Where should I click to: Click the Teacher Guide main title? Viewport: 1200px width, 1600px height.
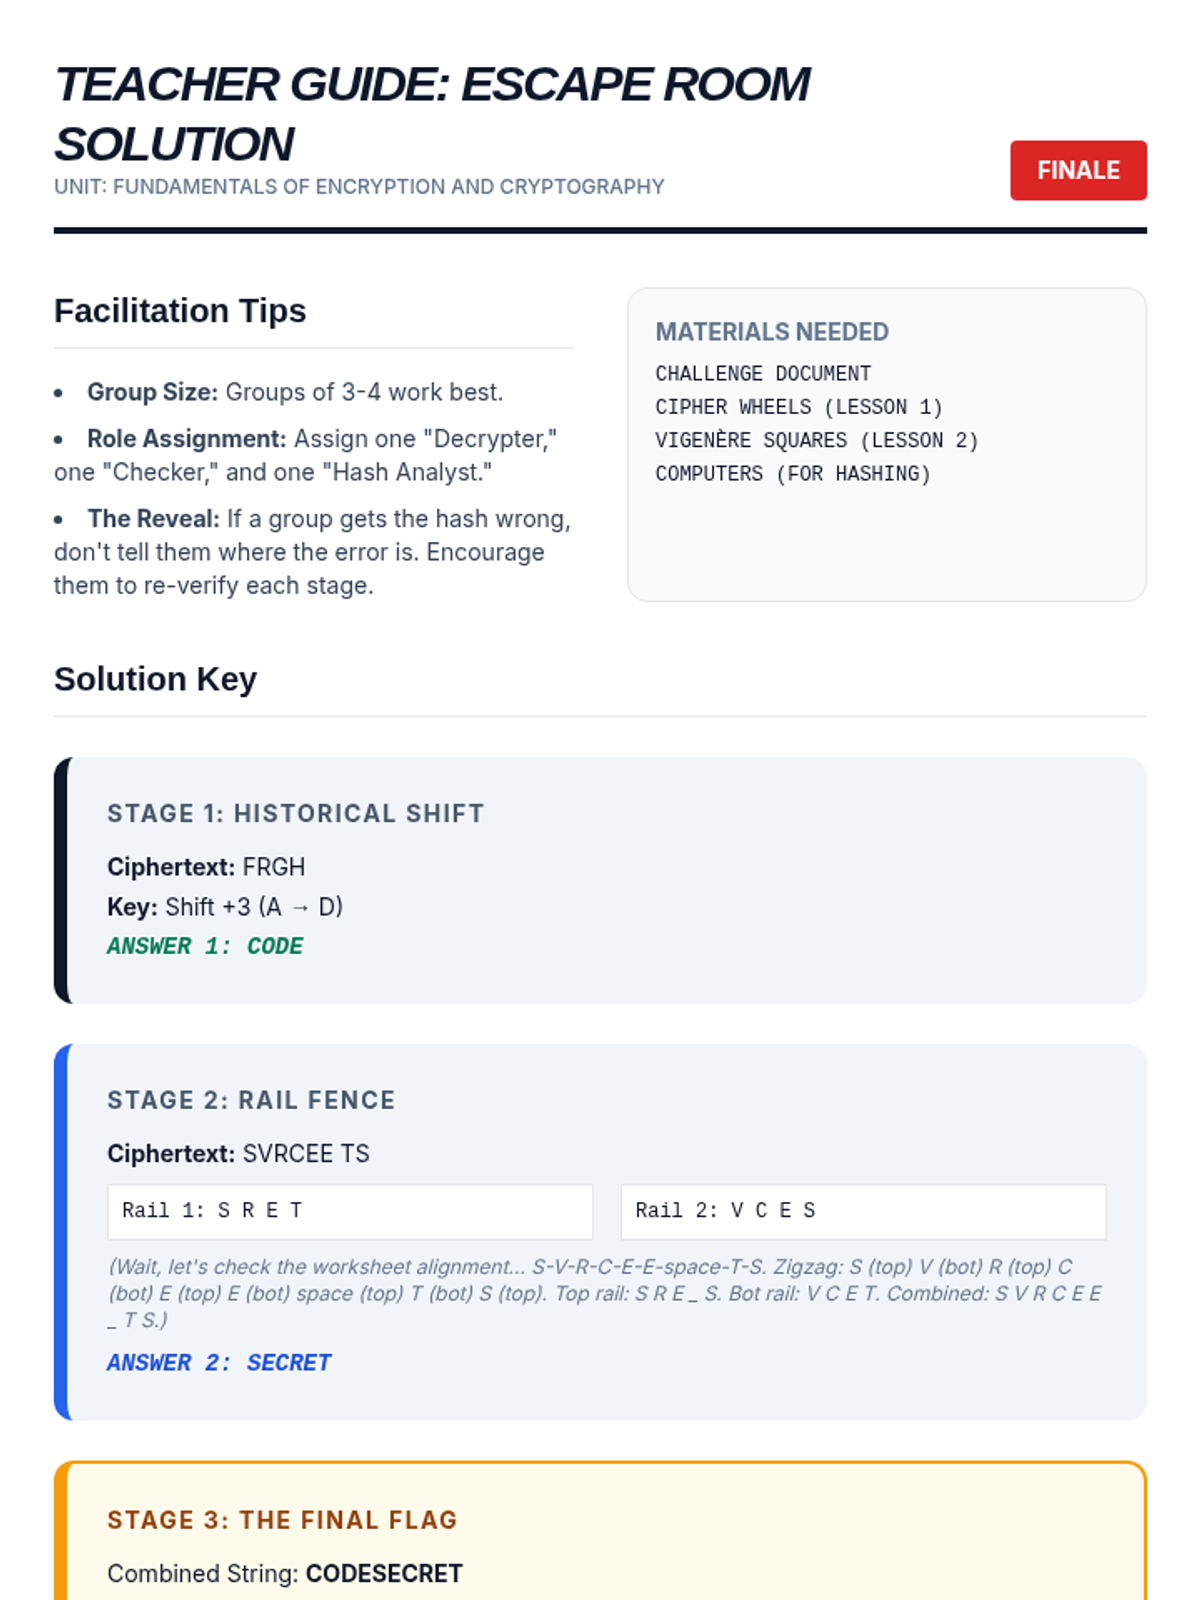pyautogui.click(x=431, y=114)
